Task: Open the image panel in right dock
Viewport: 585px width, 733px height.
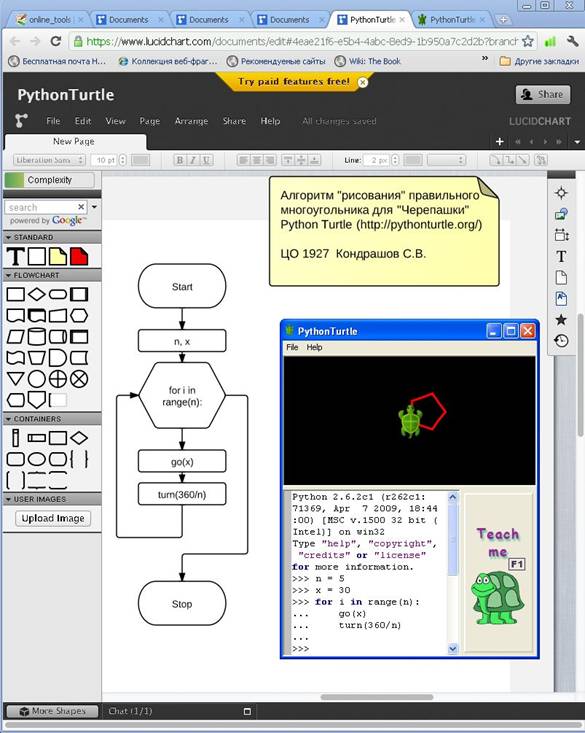Action: coord(561,214)
